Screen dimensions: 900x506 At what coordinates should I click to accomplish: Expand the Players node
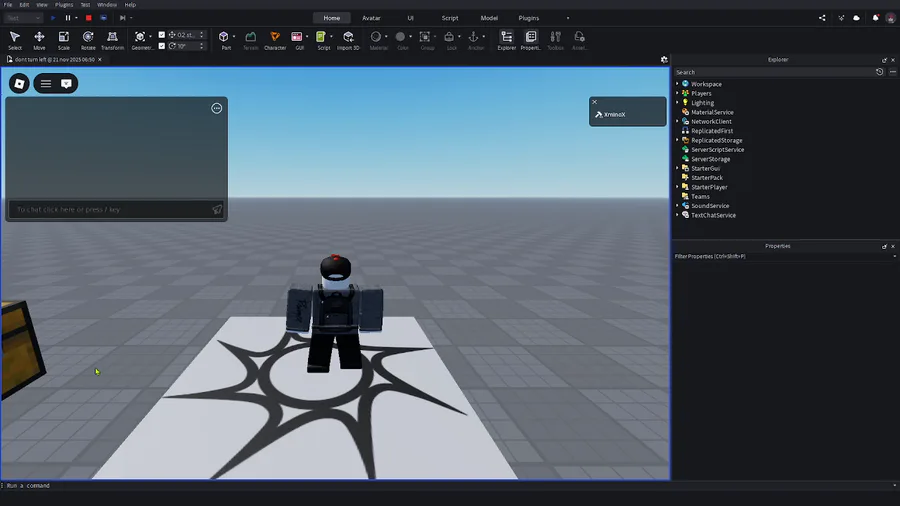(x=677, y=93)
